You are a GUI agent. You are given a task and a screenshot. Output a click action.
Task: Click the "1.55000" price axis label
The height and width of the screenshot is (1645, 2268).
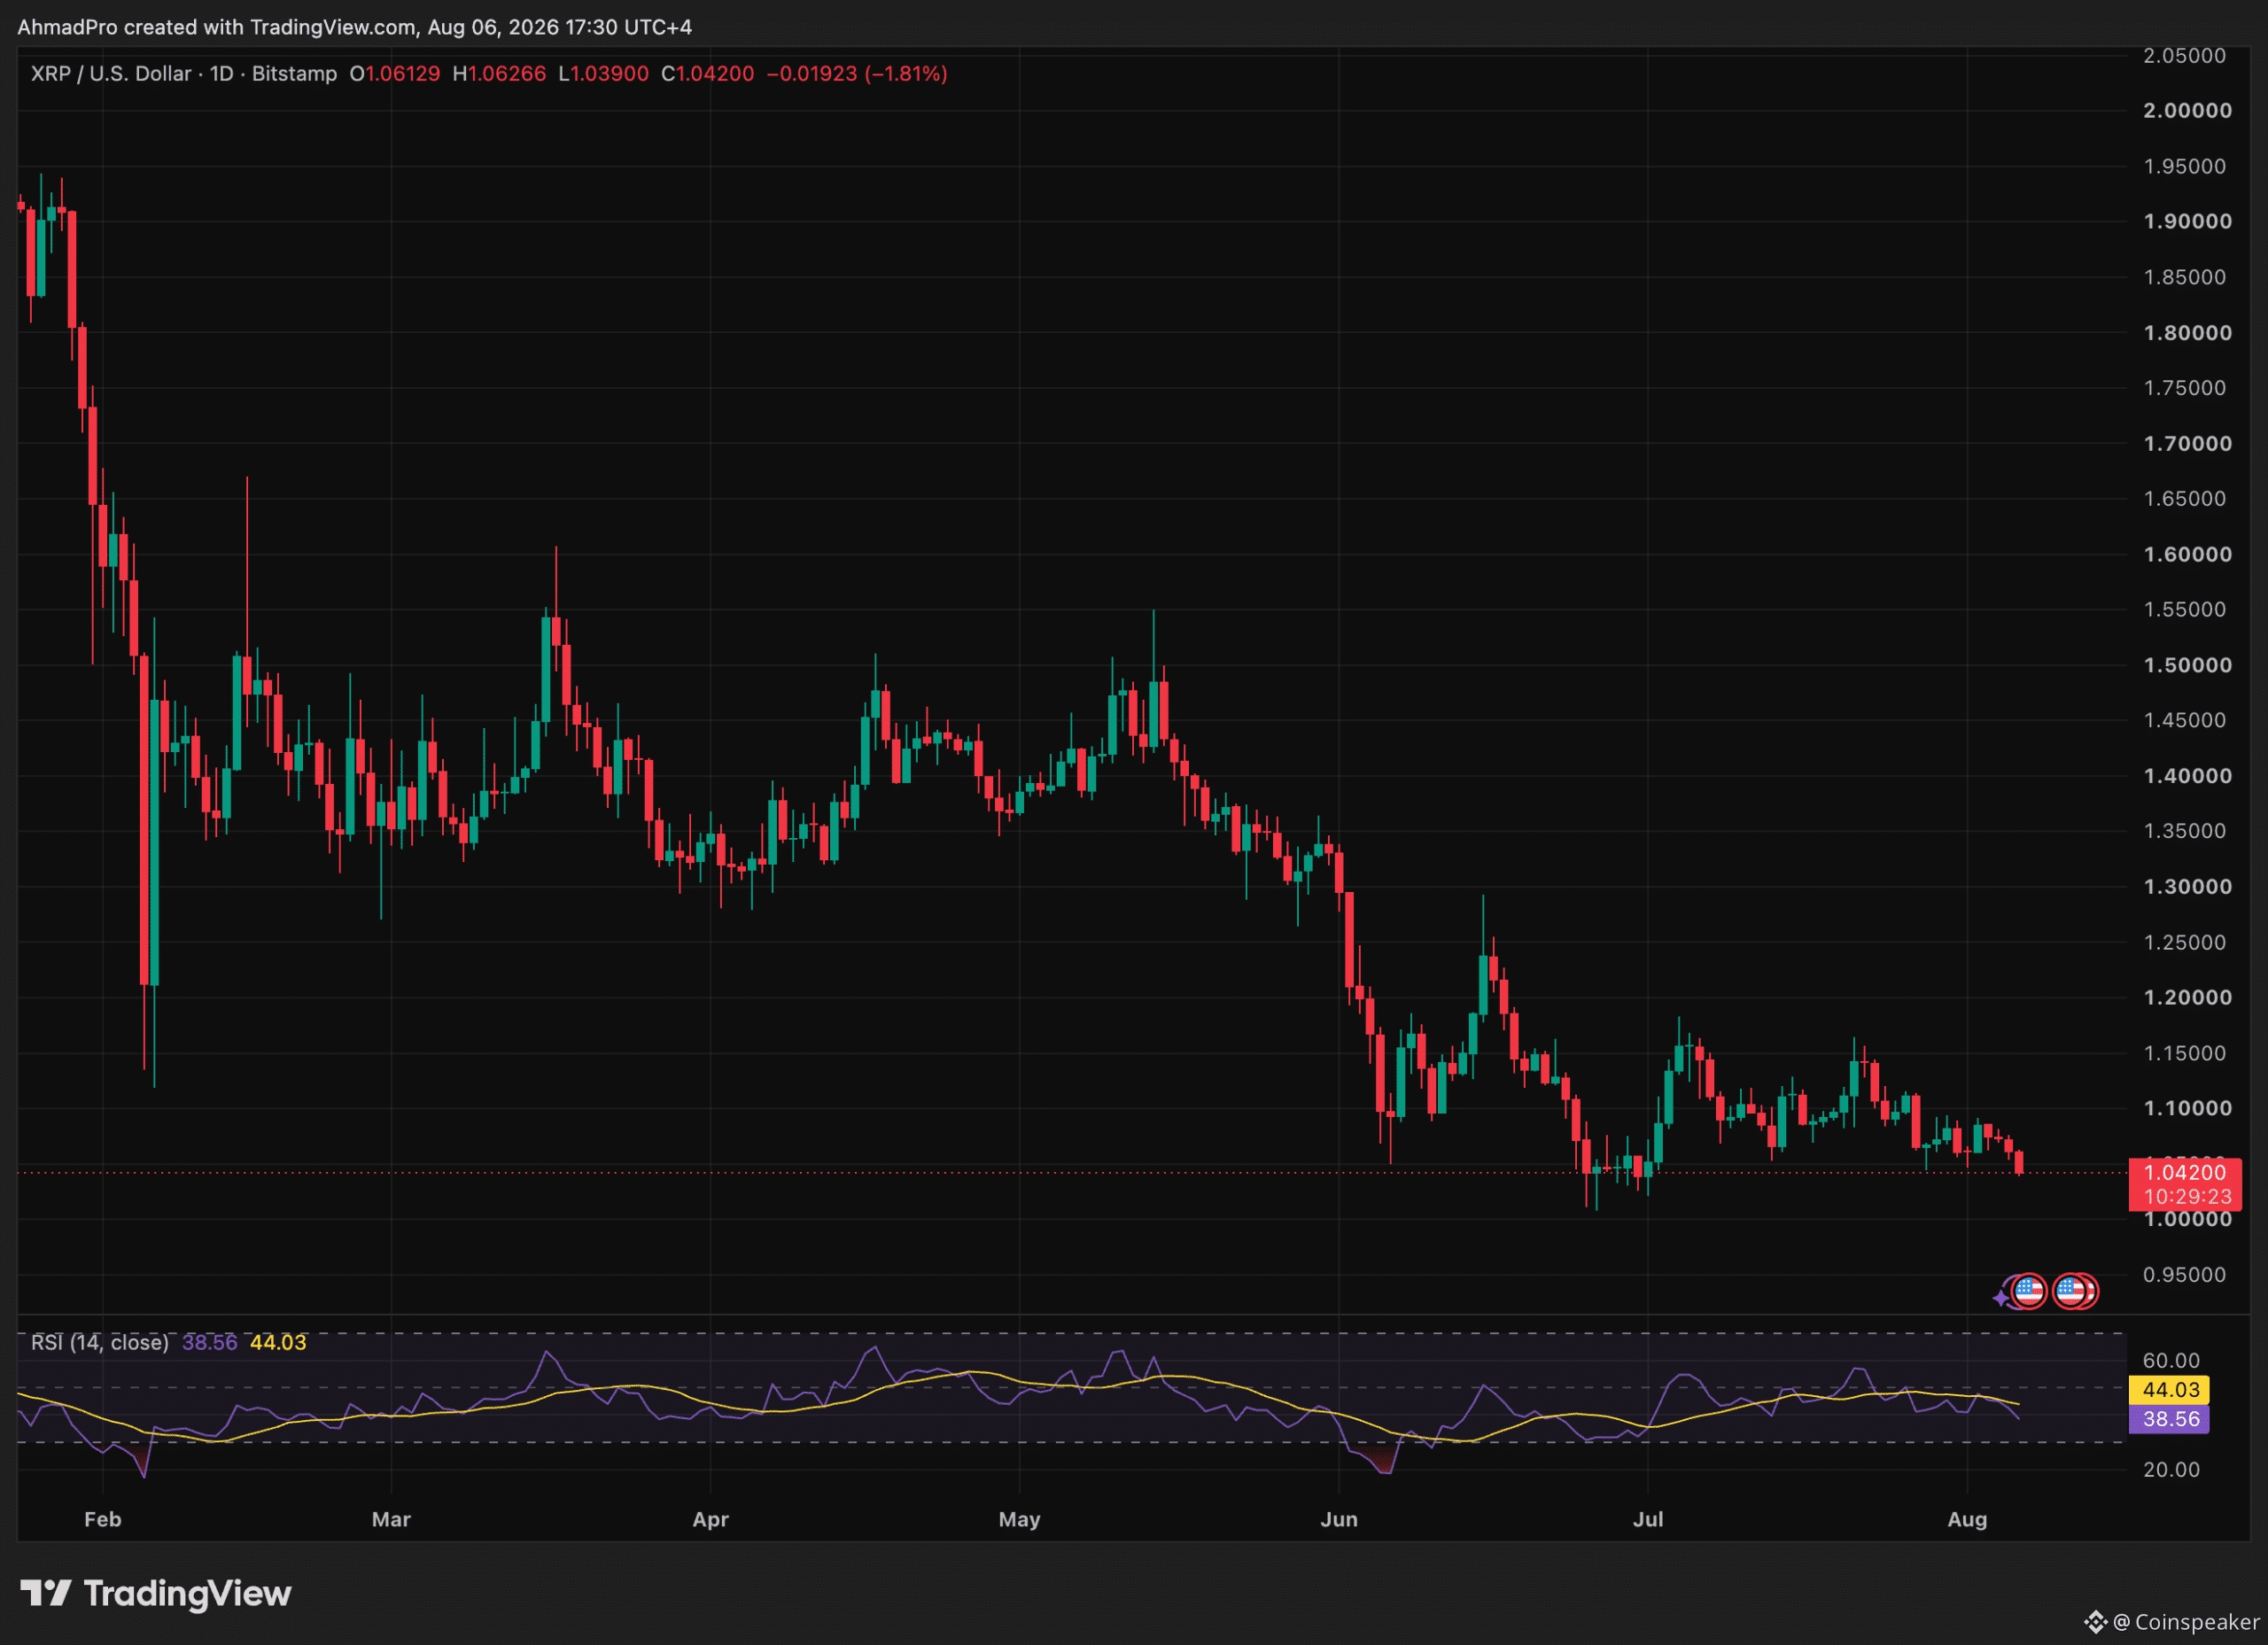pos(2185,609)
